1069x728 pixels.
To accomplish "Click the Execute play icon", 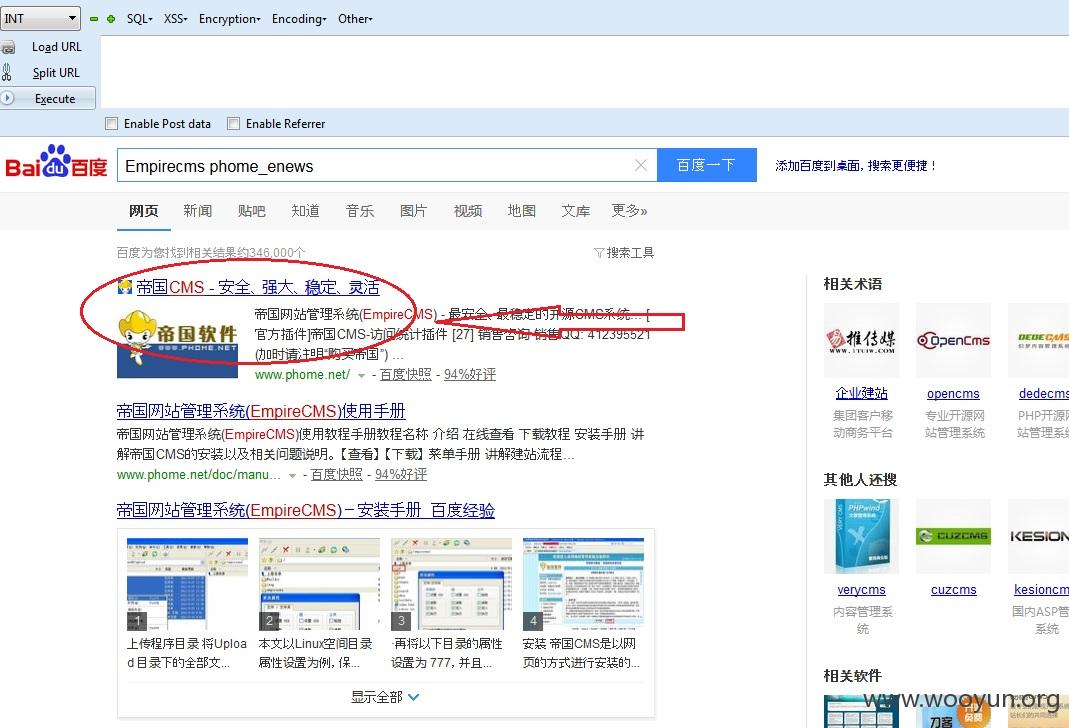I will pos(7,98).
